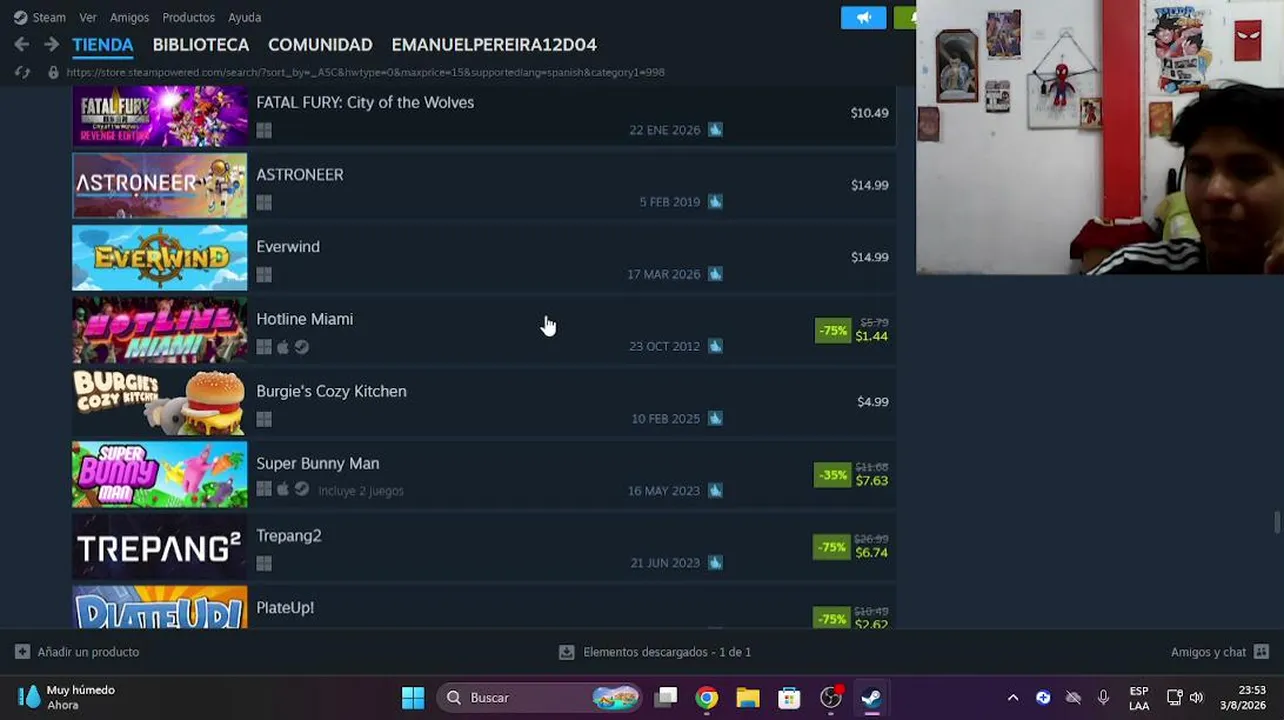Click the Hotline Miami game thumbnail
The width and height of the screenshot is (1284, 720).
coord(159,330)
